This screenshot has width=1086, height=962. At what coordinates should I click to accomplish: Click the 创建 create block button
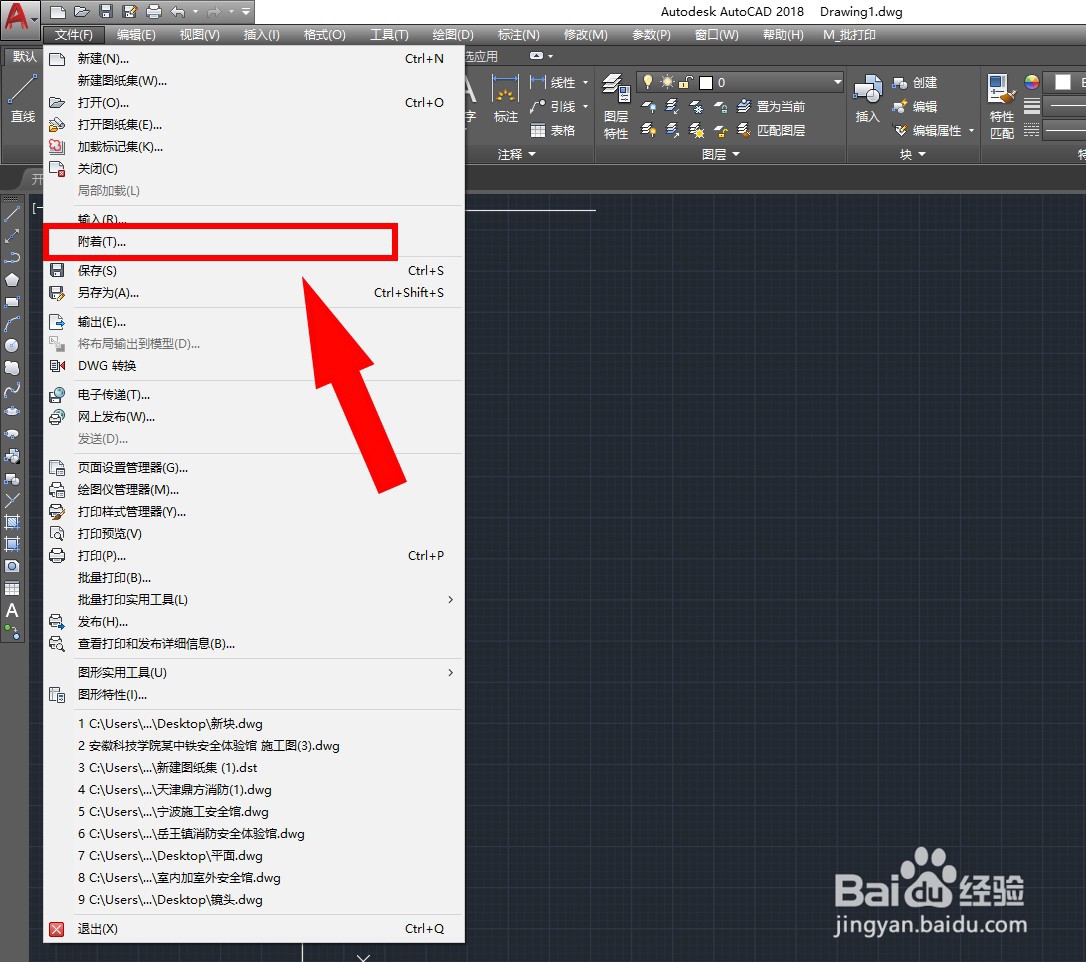915,83
